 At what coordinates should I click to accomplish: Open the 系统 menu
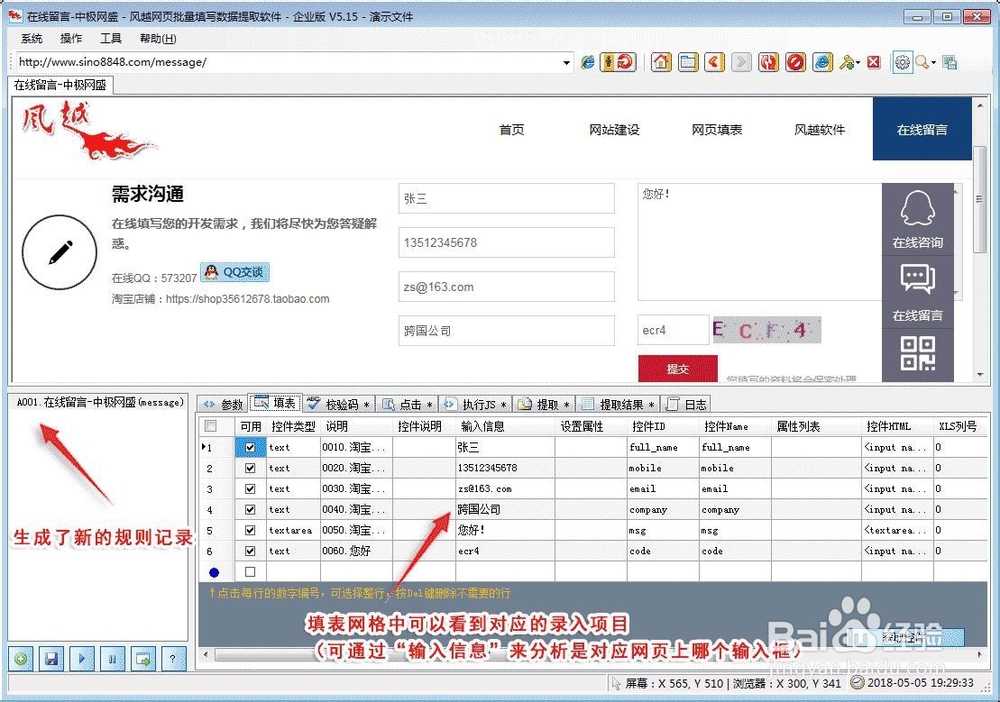(x=31, y=38)
